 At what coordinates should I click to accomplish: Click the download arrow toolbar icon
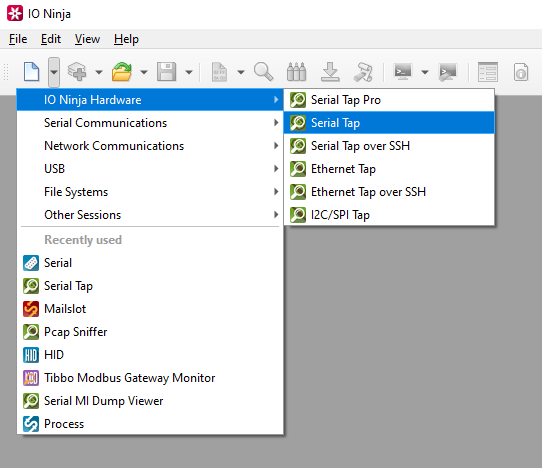coord(330,72)
